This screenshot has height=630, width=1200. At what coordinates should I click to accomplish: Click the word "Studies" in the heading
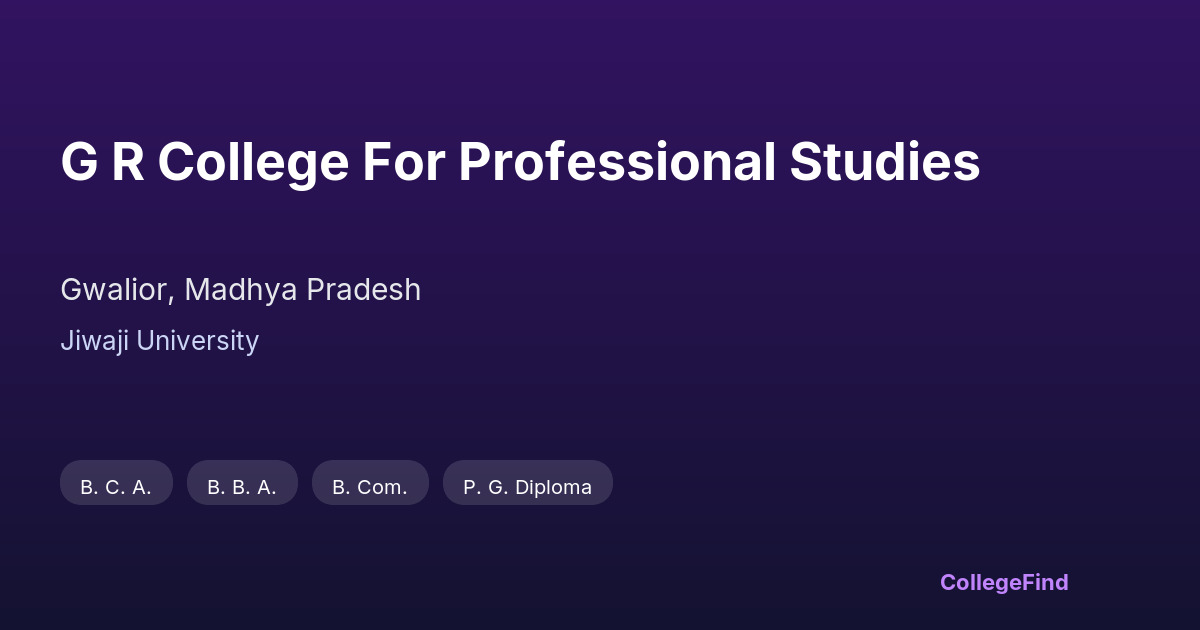click(x=884, y=163)
